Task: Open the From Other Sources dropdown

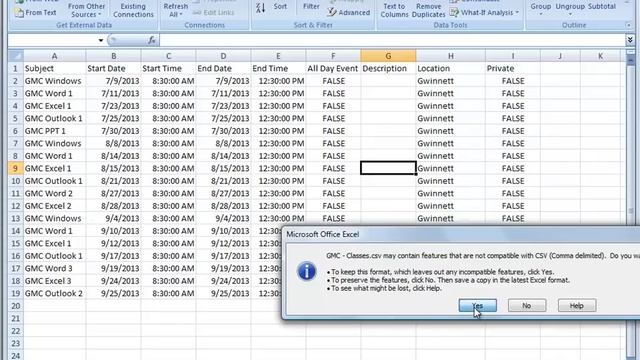Action: pyautogui.click(x=86, y=10)
